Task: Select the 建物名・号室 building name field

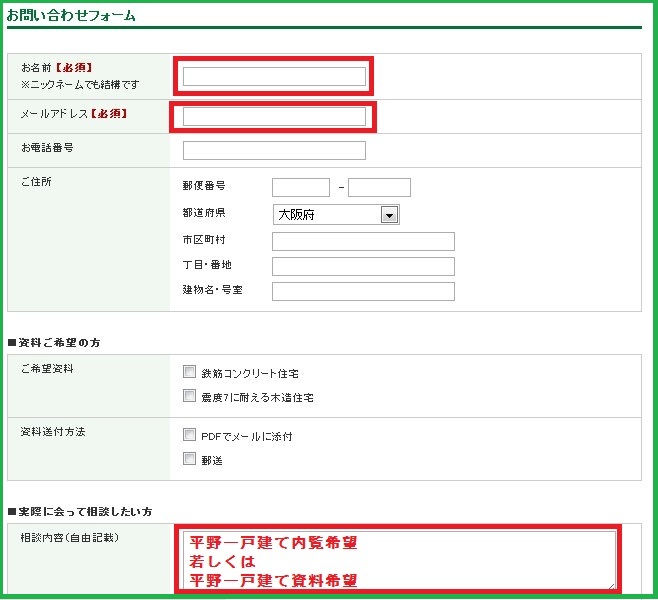Action: 363,291
